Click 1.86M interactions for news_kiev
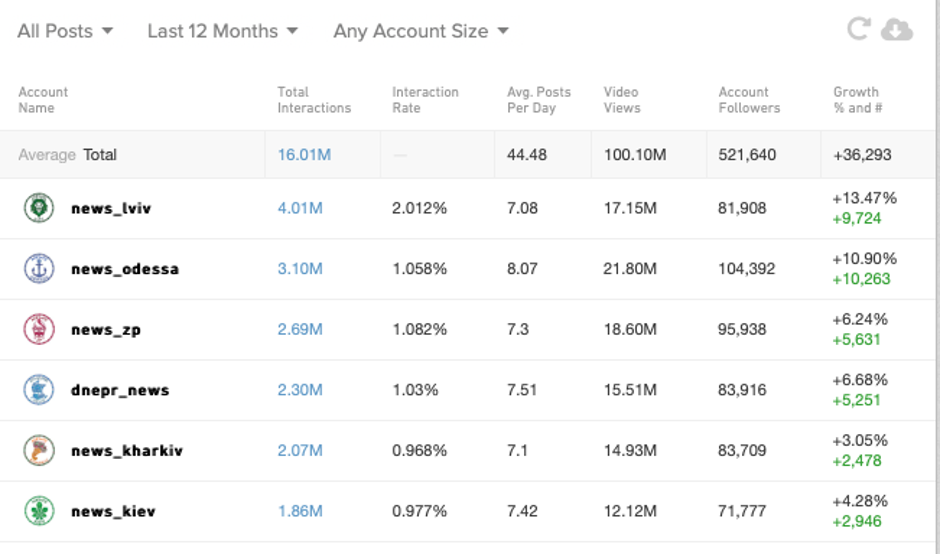Screen dimensions: 941x554 pos(300,511)
